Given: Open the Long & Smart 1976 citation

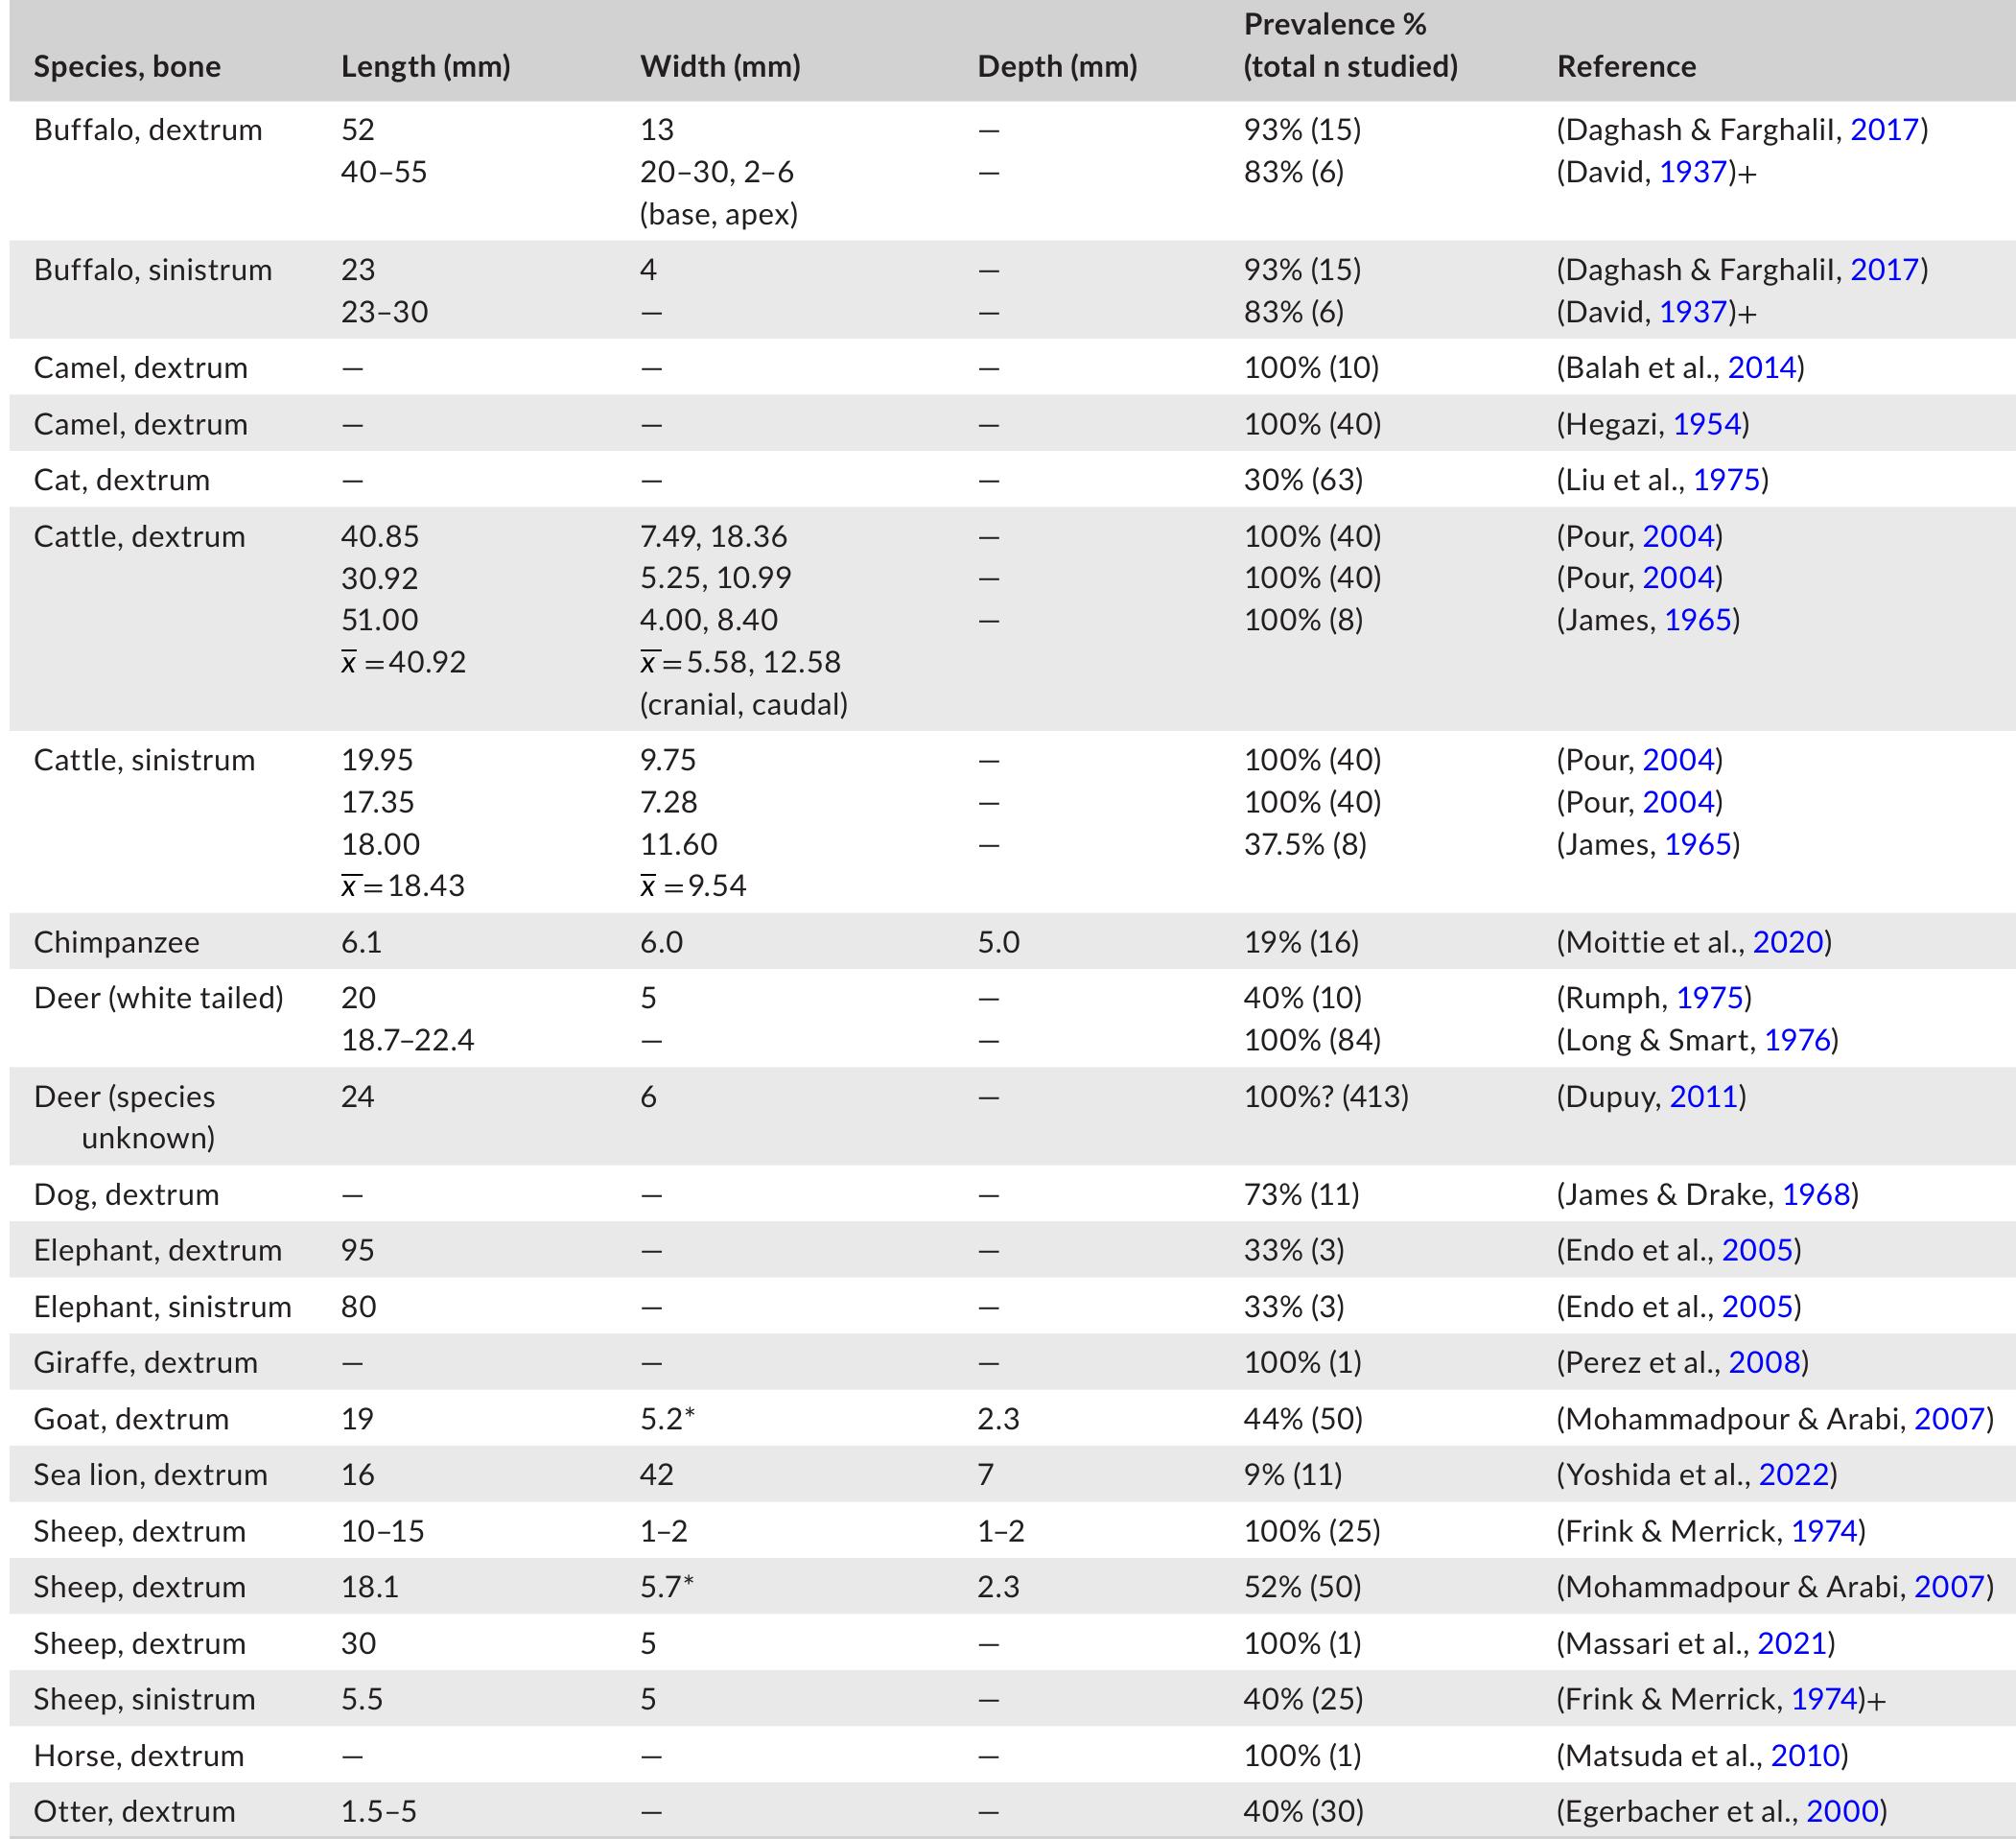Looking at the screenshot, I should [1797, 1040].
